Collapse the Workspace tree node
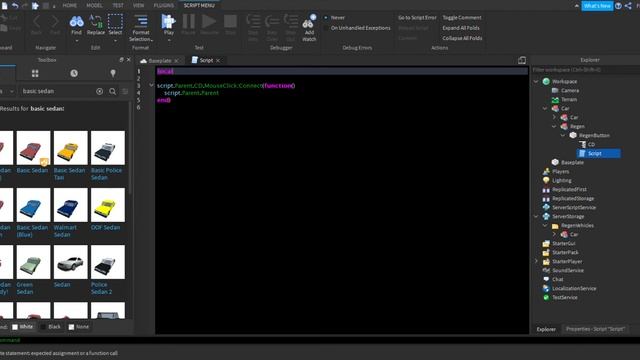This screenshot has width=640, height=360. (536, 82)
